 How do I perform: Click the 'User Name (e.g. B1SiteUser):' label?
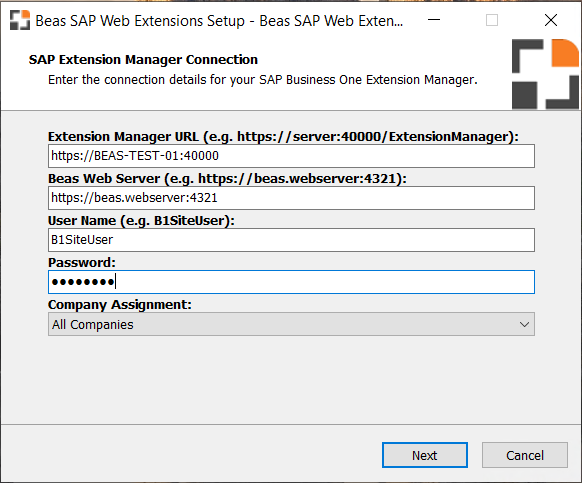pyautogui.click(x=141, y=221)
